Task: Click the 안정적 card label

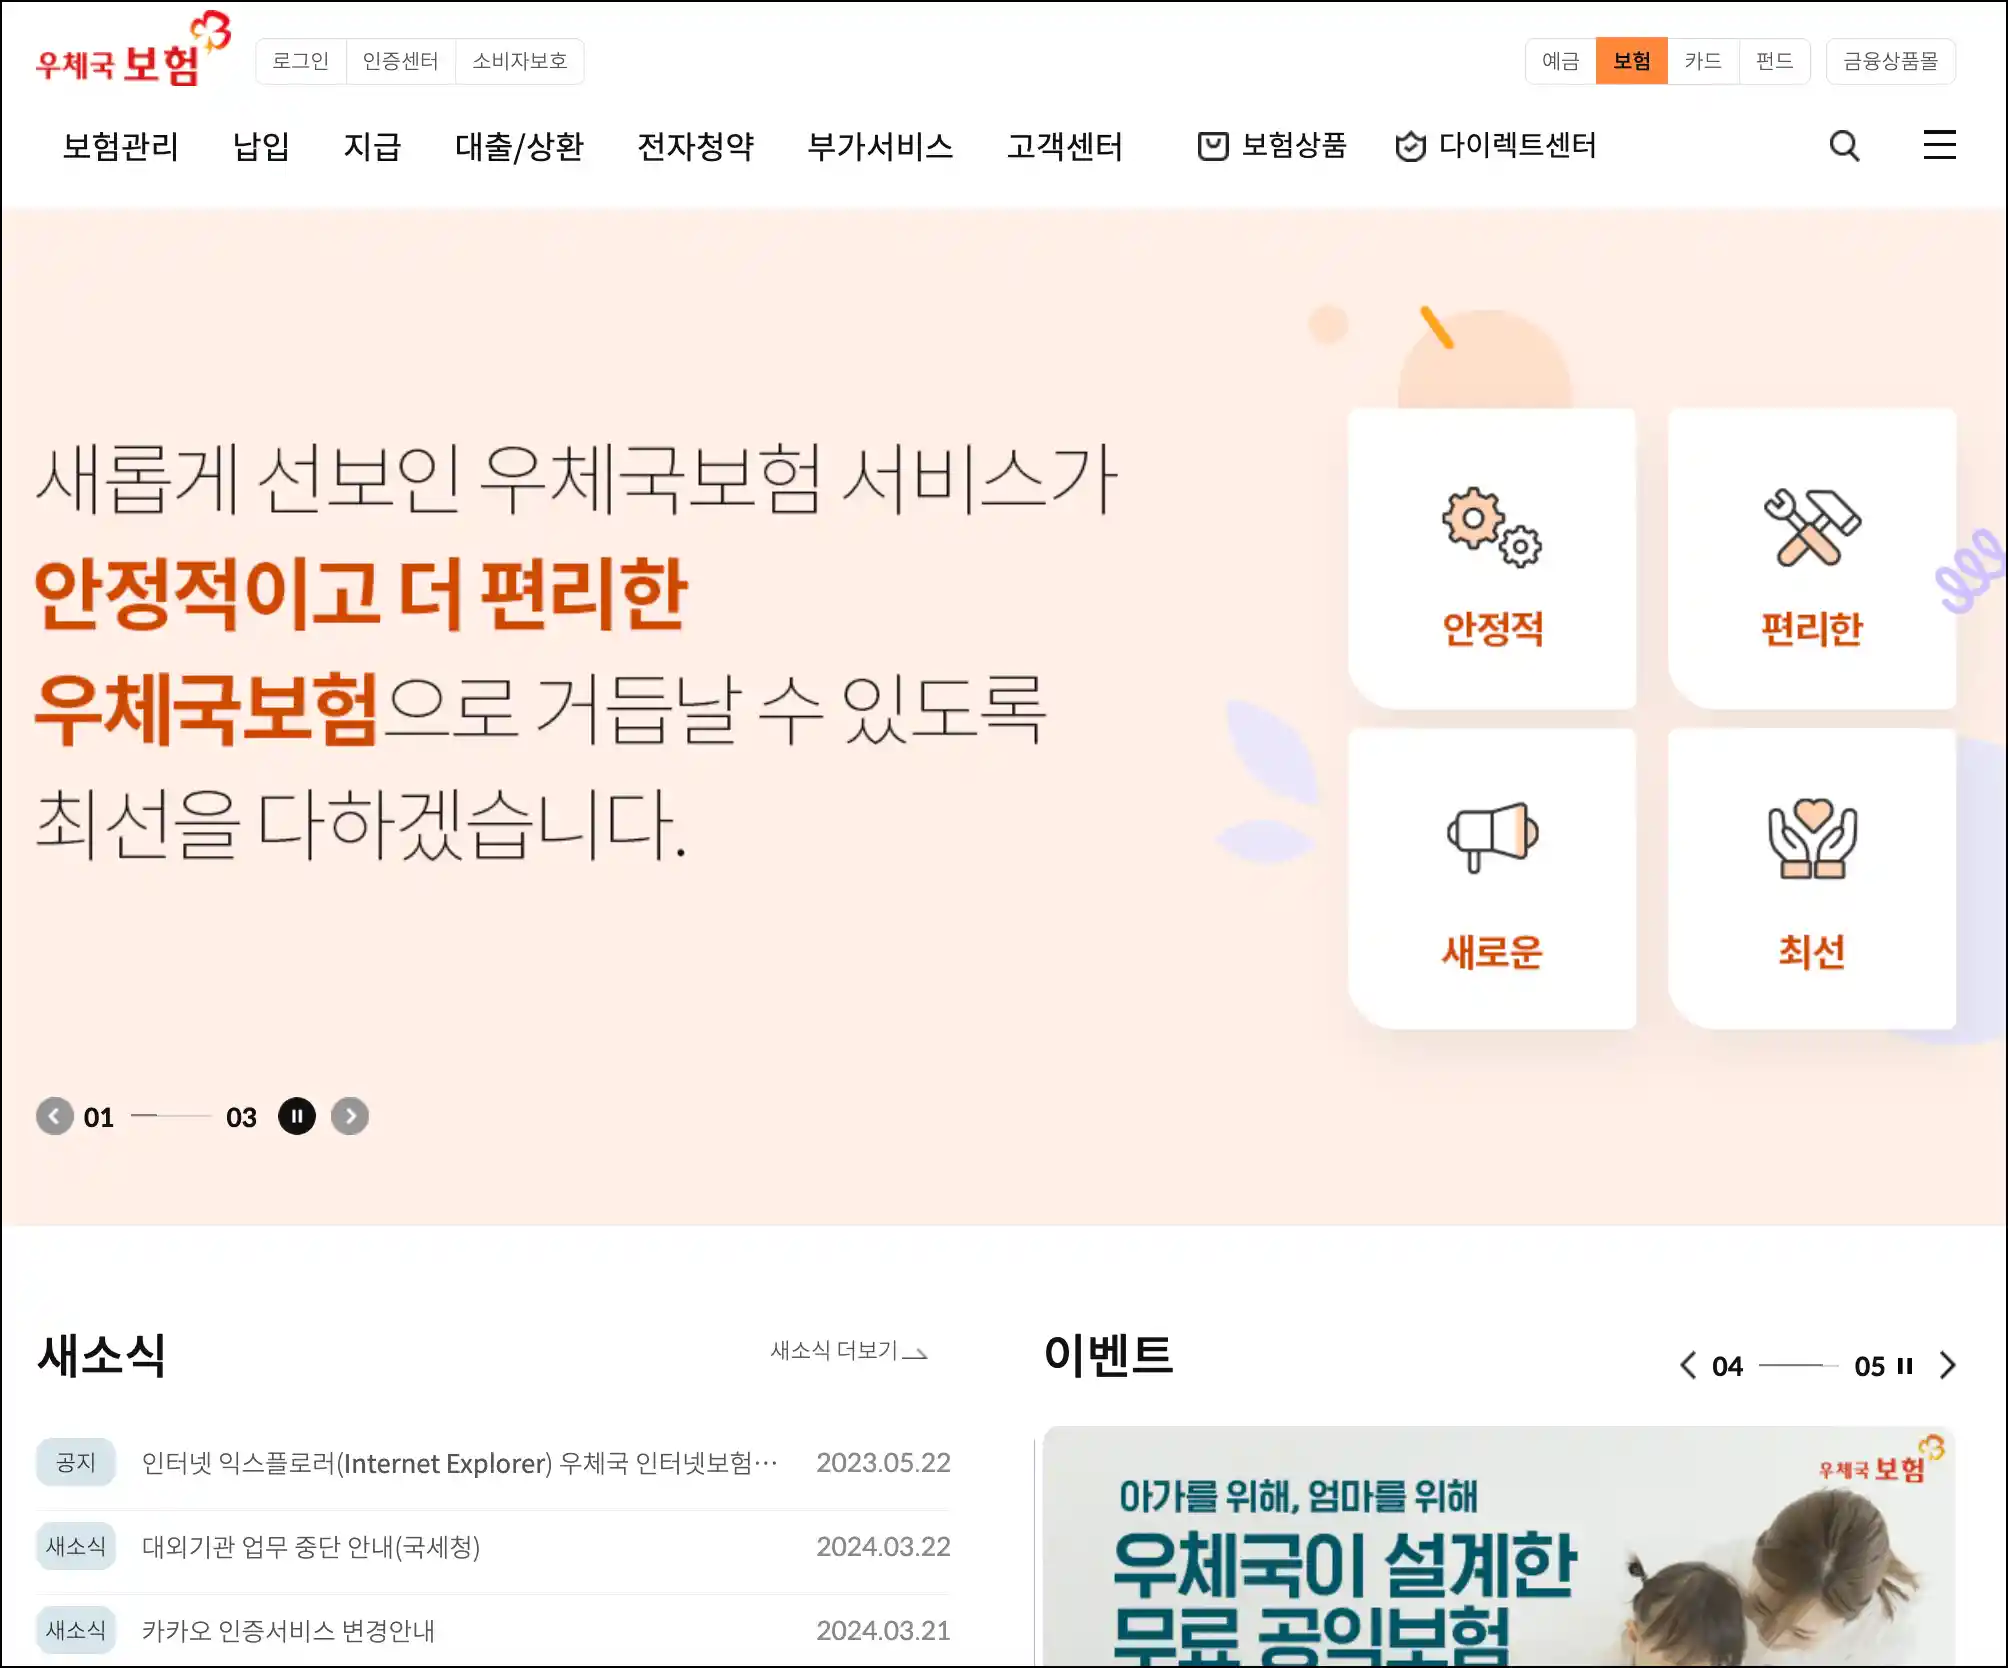Action: coord(1492,629)
